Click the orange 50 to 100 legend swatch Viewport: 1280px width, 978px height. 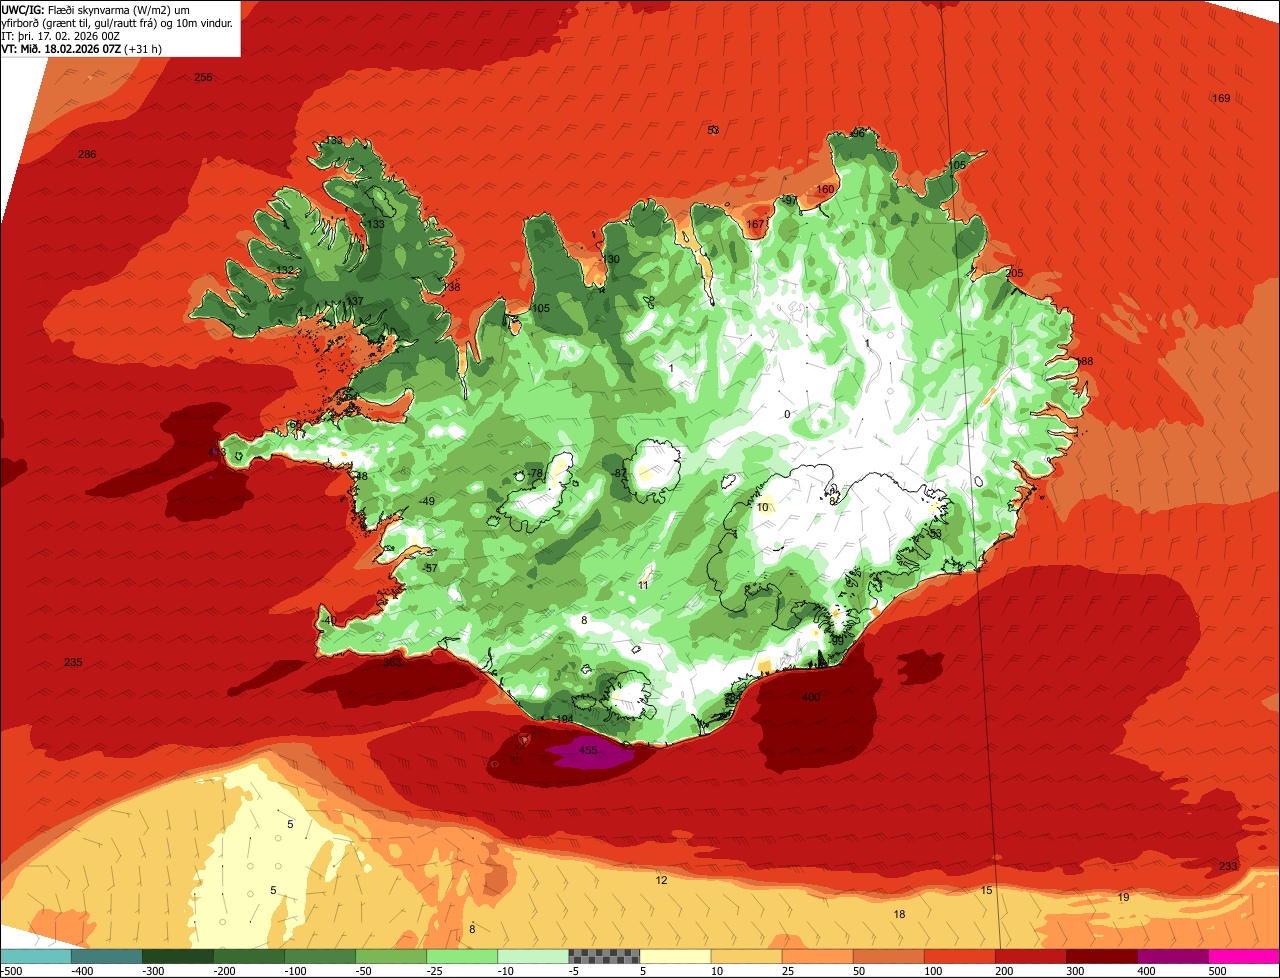(x=888, y=956)
